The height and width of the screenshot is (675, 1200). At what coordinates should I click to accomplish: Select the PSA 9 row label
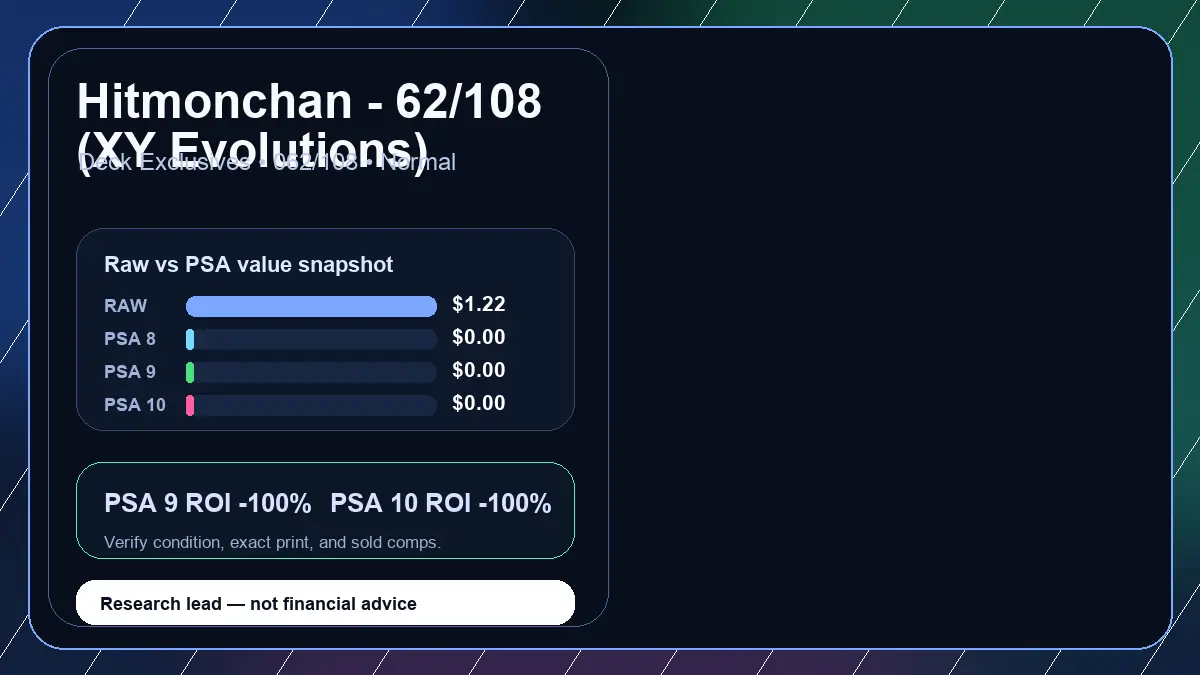(x=130, y=372)
